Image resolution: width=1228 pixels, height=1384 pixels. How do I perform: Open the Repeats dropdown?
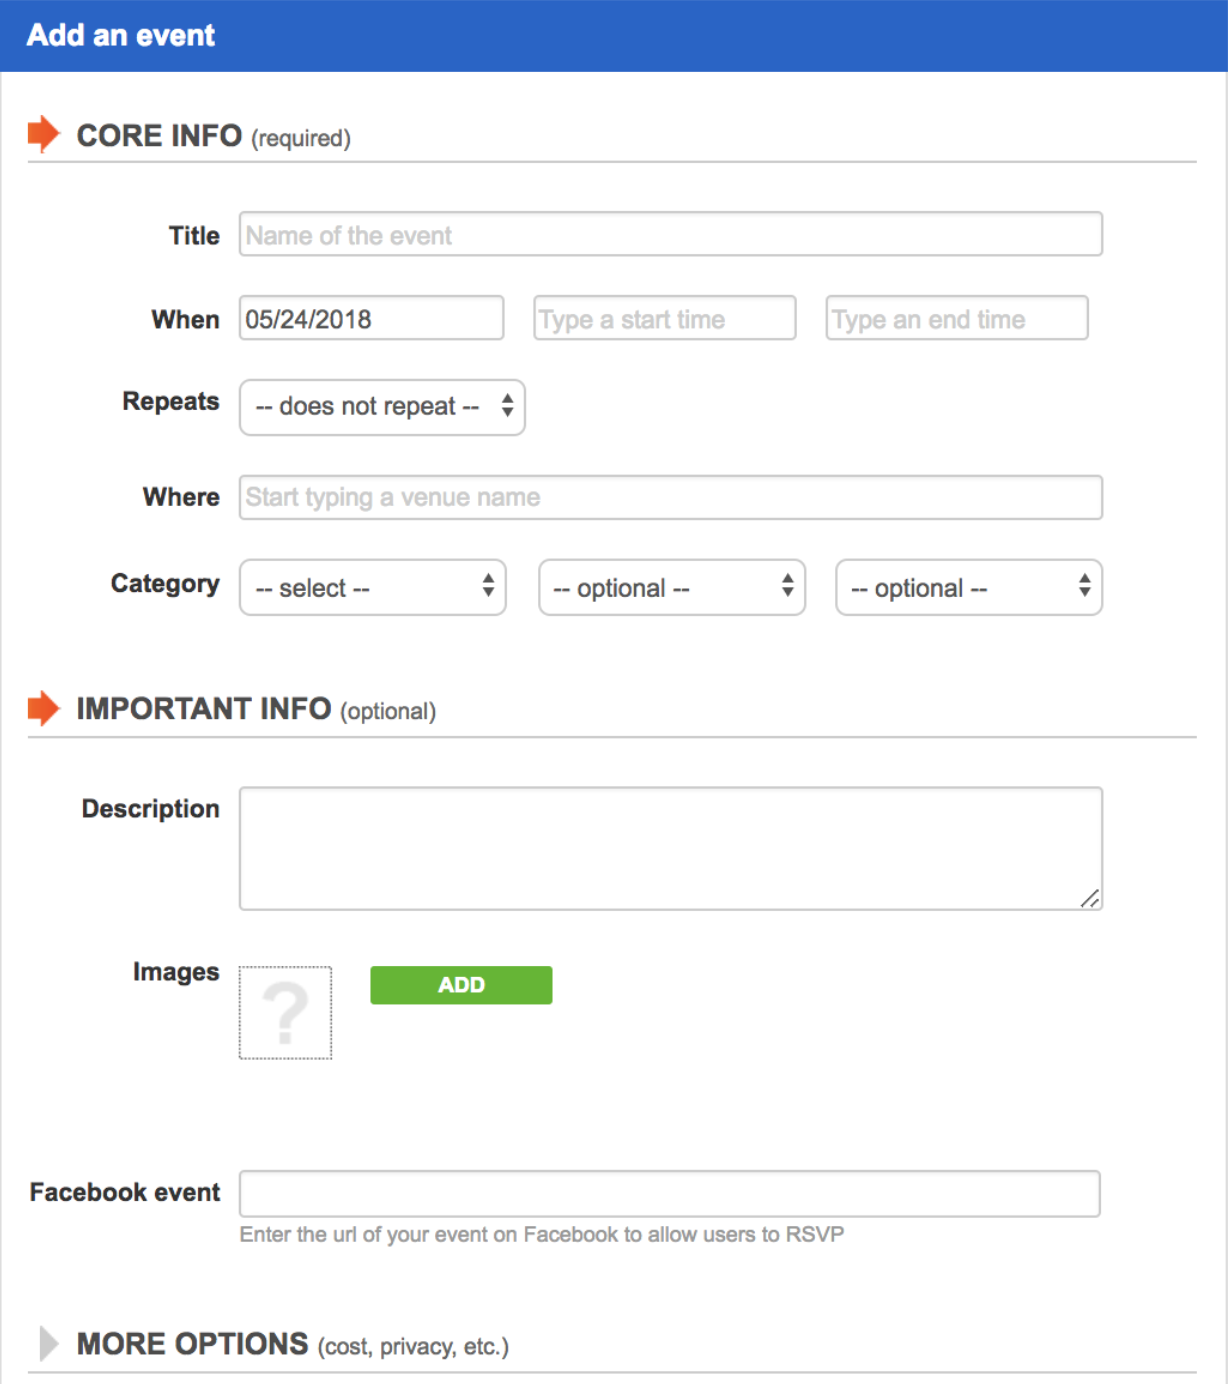click(382, 407)
